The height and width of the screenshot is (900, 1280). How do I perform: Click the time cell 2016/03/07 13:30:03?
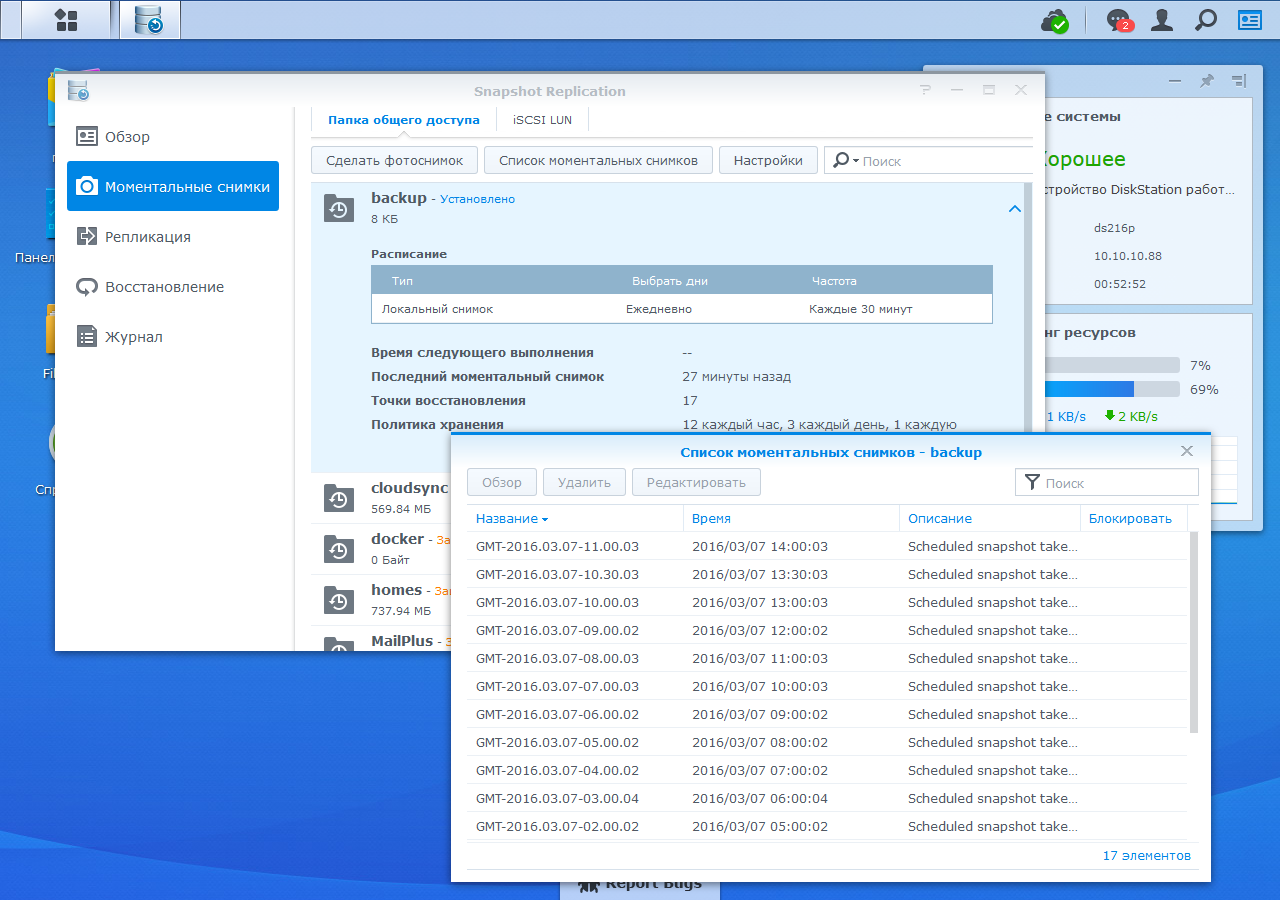coord(760,575)
